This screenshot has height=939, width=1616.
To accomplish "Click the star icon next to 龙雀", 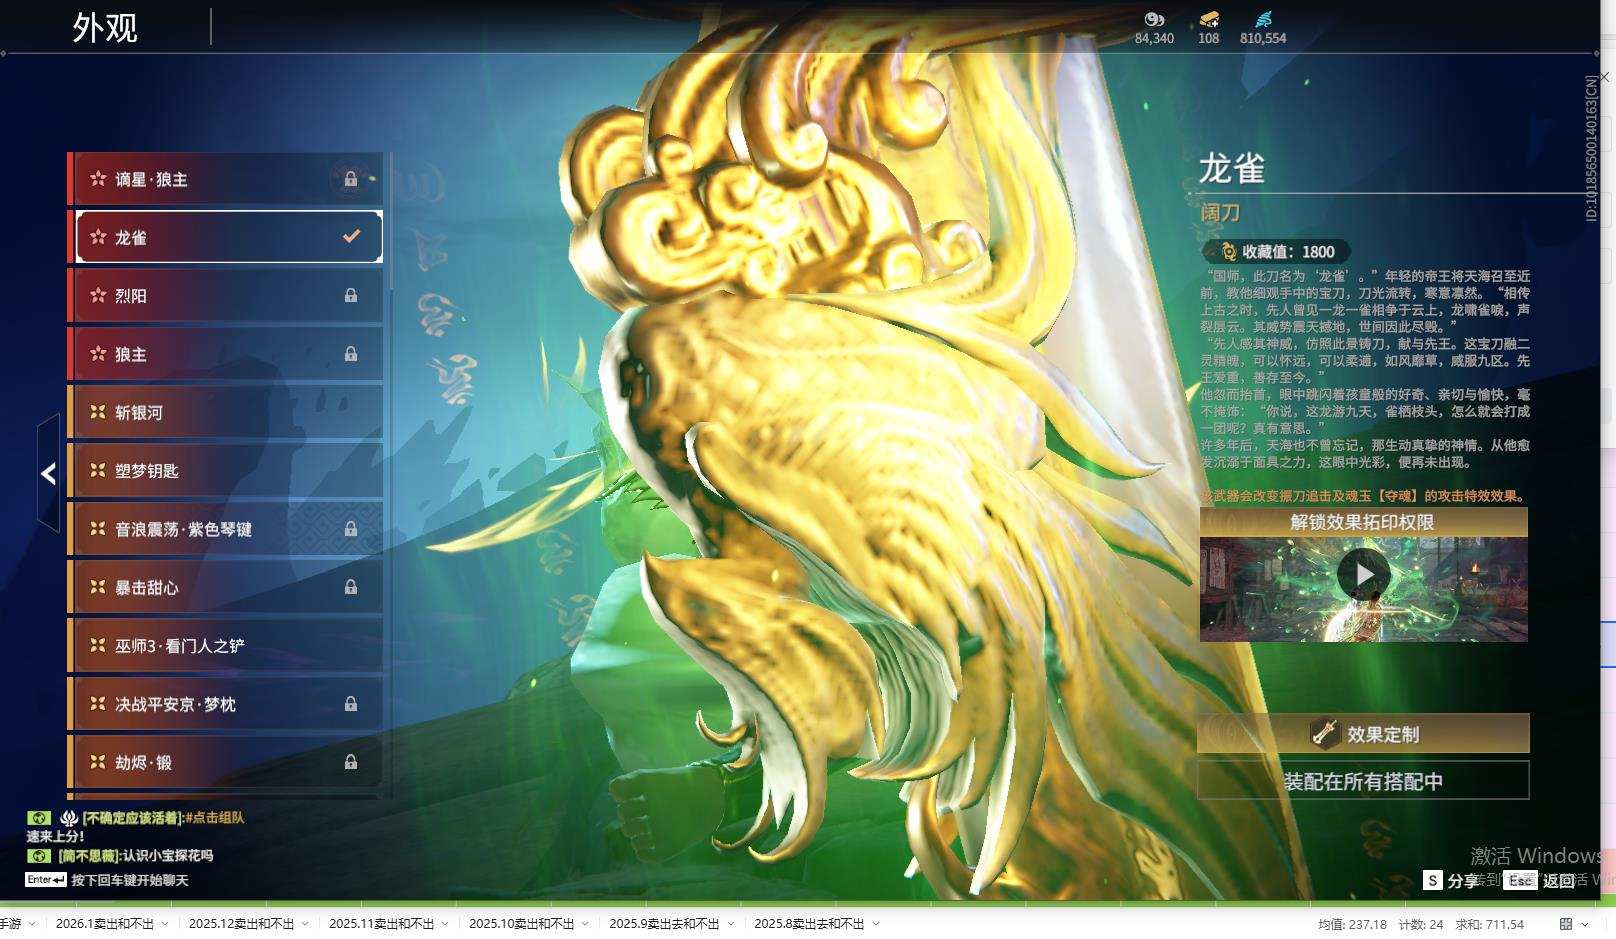I will coord(97,238).
